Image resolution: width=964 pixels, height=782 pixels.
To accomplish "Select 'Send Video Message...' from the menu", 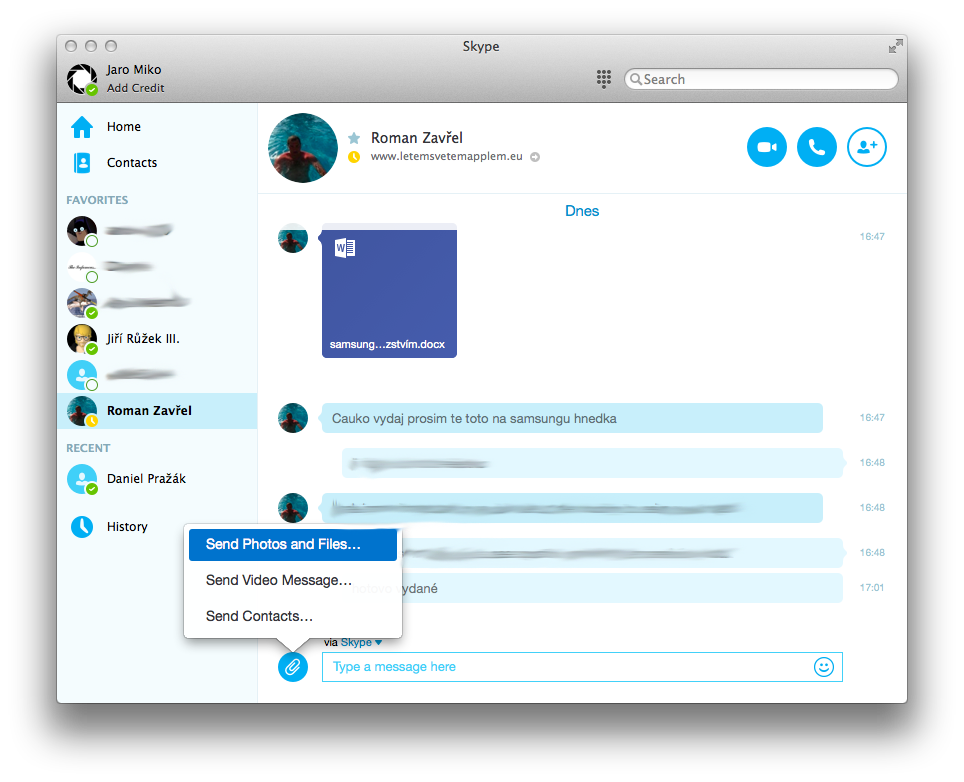I will tap(278, 580).
